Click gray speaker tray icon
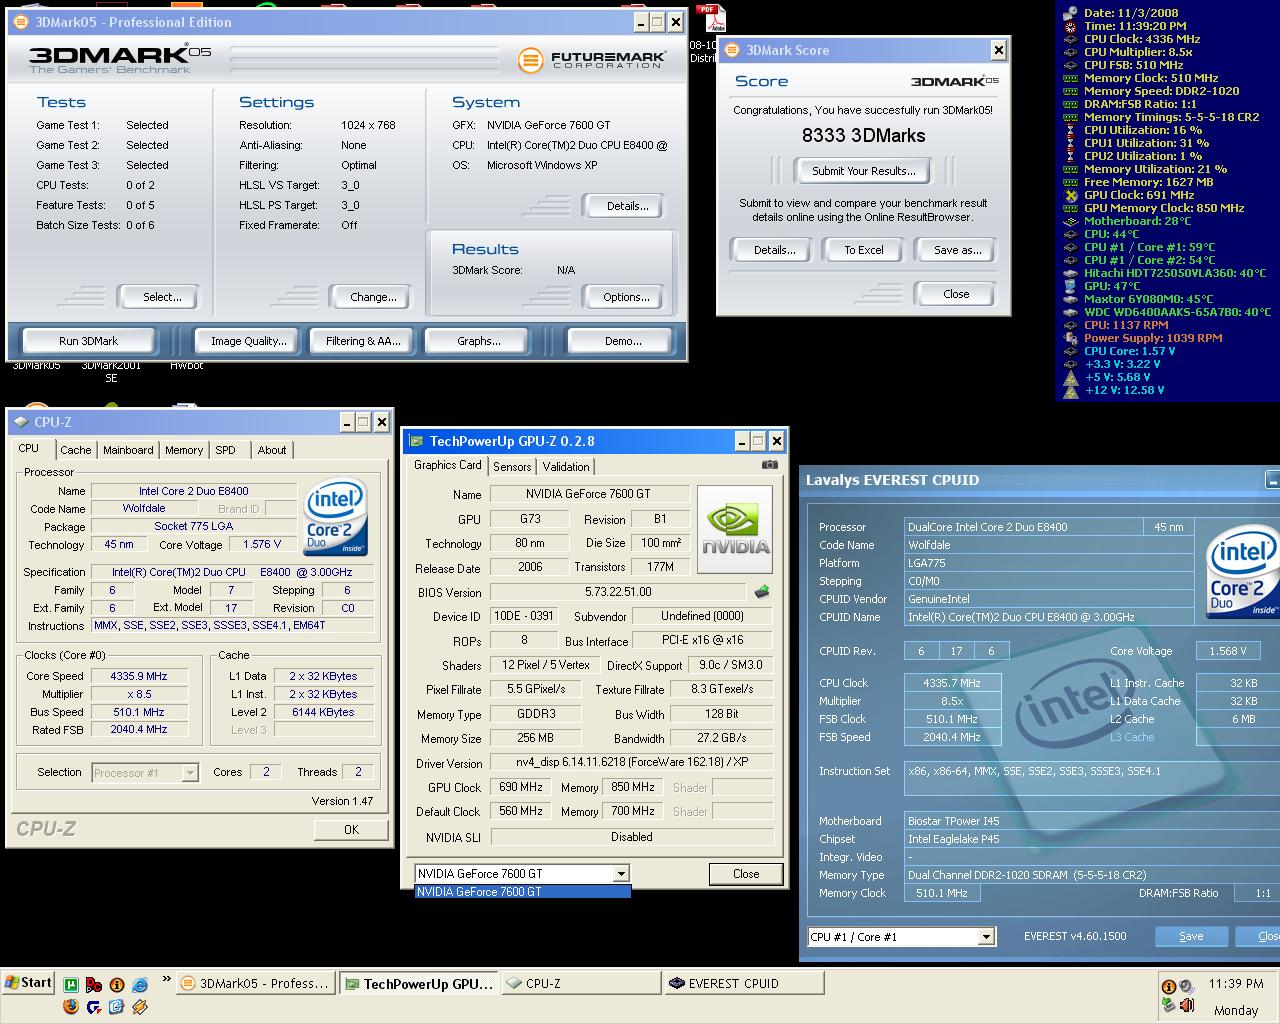The width and height of the screenshot is (1280, 1024). click(x=1187, y=987)
